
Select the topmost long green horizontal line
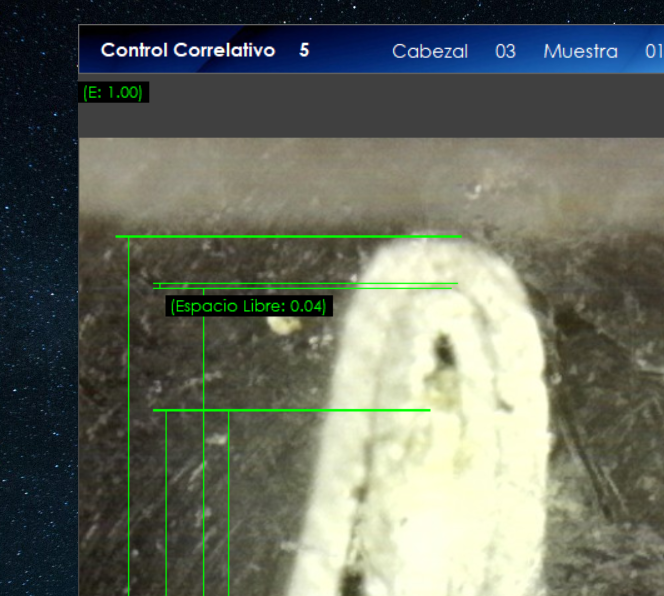tap(288, 237)
